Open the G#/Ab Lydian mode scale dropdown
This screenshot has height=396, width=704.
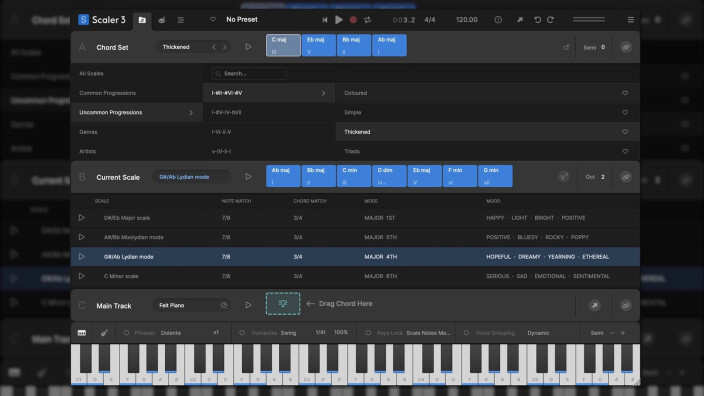pyautogui.click(x=191, y=177)
